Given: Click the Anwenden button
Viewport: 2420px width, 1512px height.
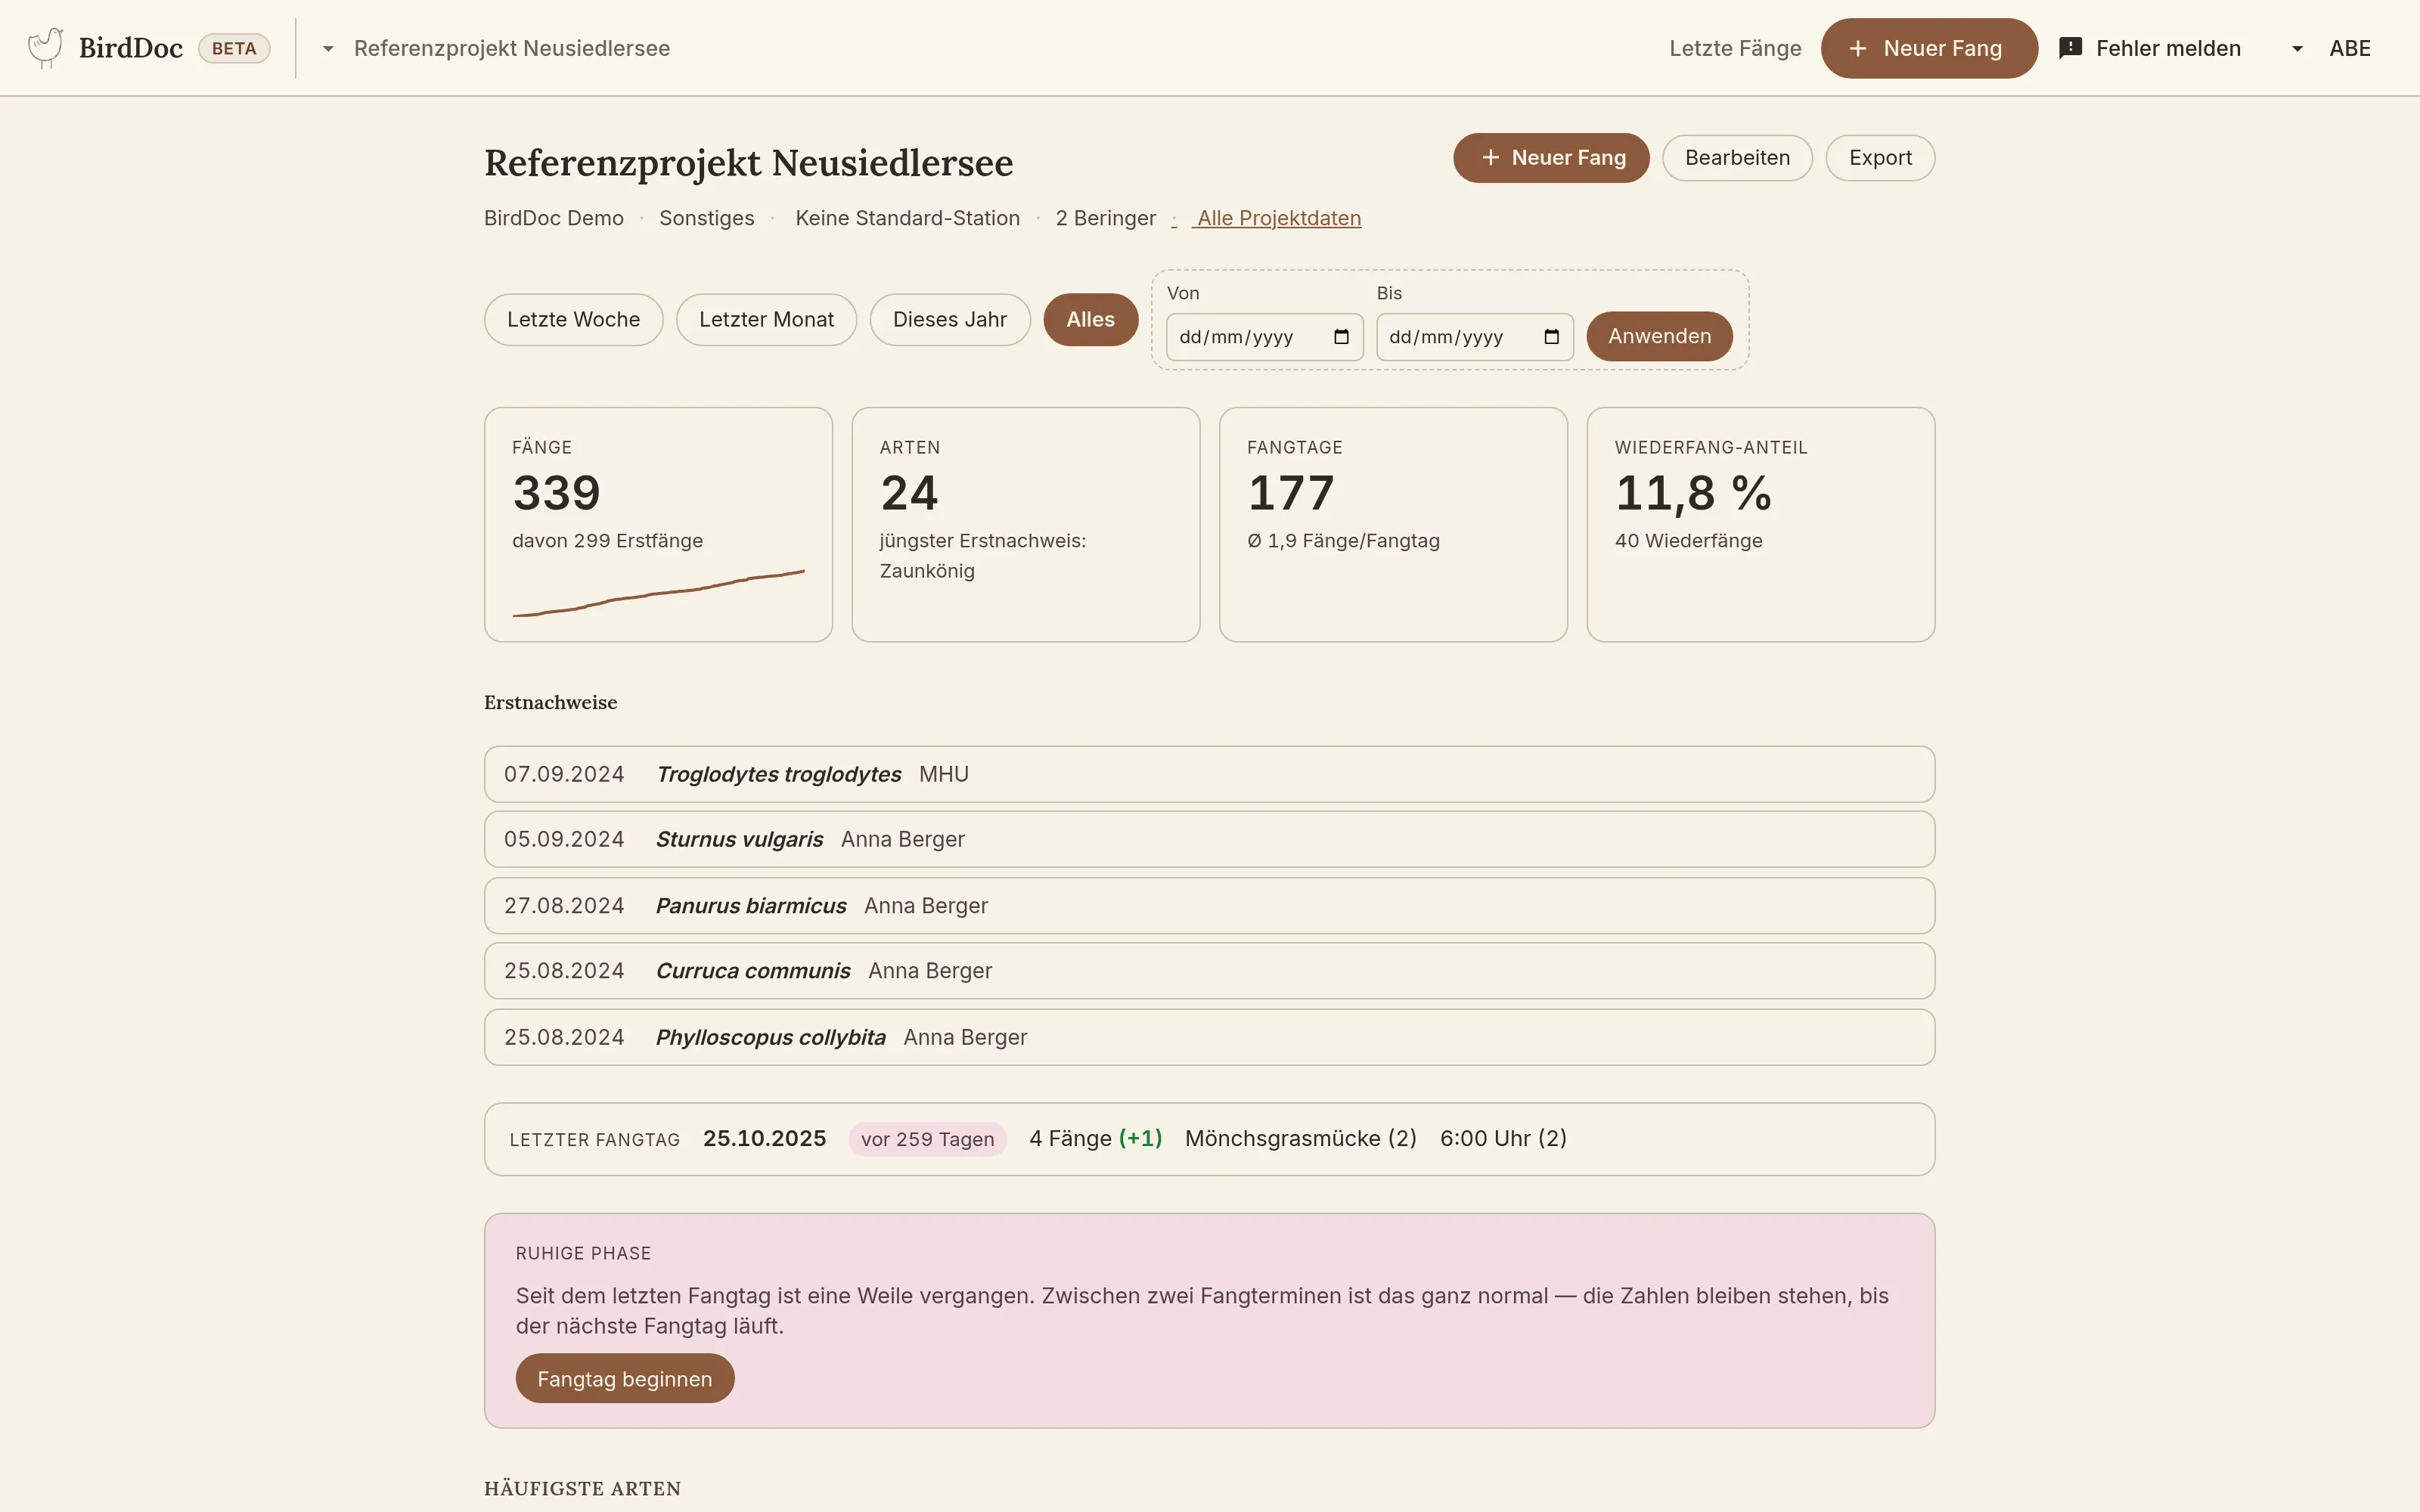Looking at the screenshot, I should pos(1659,336).
